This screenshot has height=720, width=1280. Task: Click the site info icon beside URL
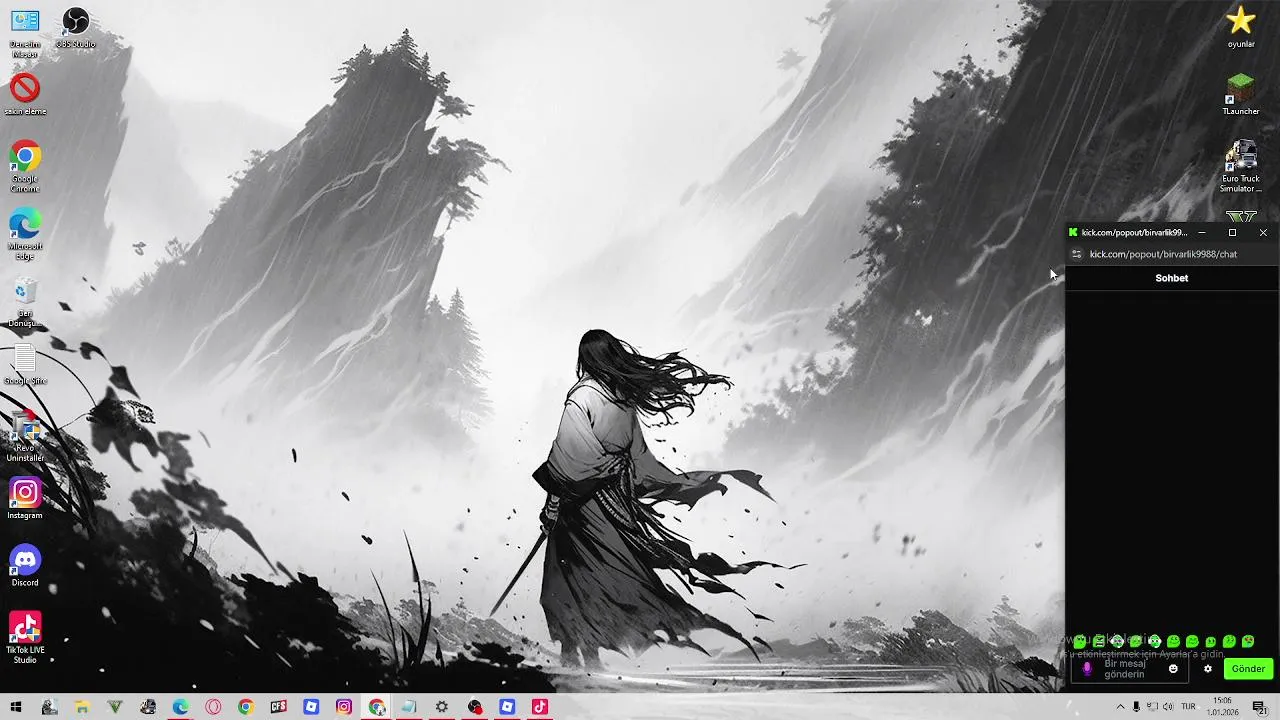1077,254
